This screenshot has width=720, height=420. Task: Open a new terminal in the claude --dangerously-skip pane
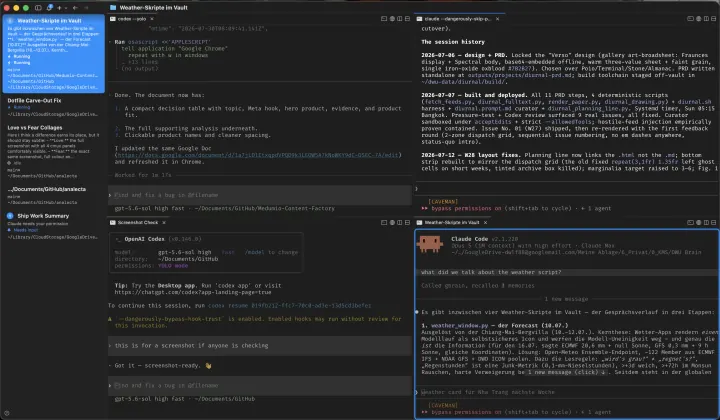[x=690, y=19]
